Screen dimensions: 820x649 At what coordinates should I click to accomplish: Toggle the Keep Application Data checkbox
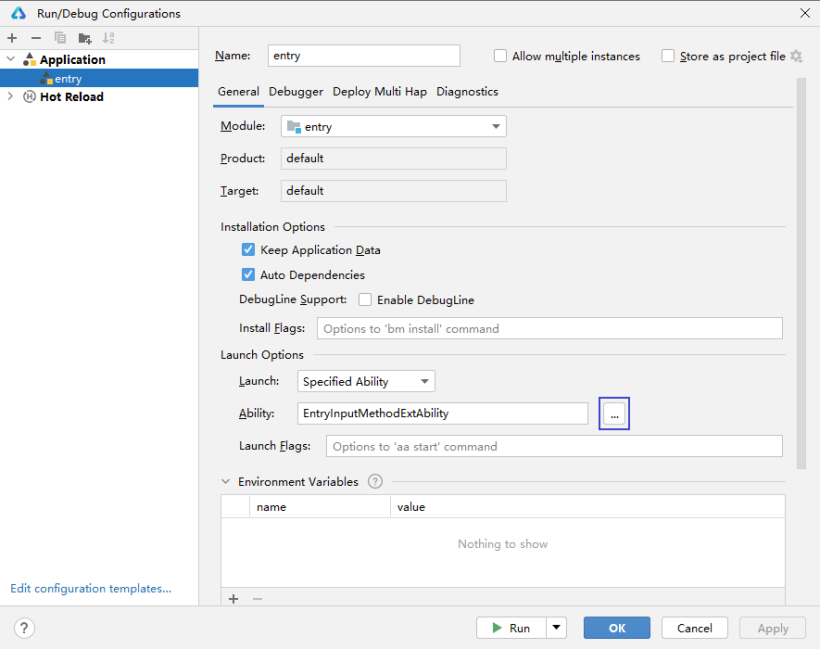point(248,250)
